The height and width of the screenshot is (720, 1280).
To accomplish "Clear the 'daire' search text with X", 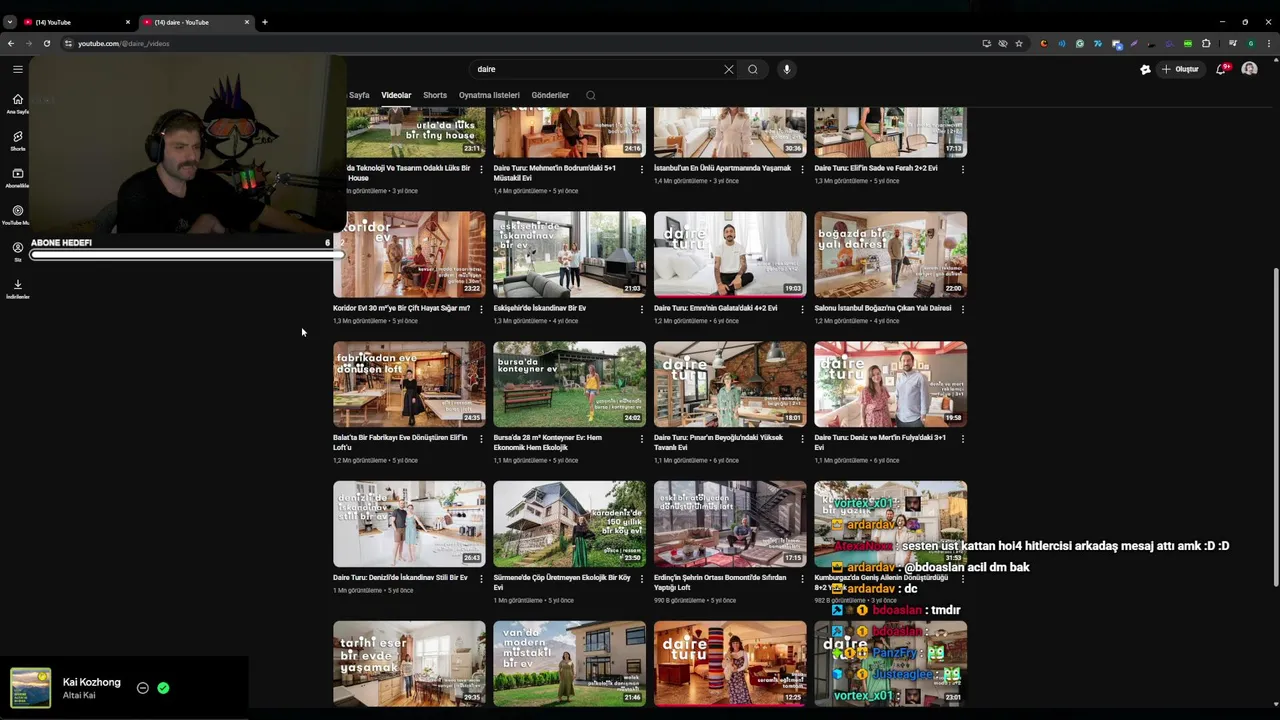I will tap(729, 69).
